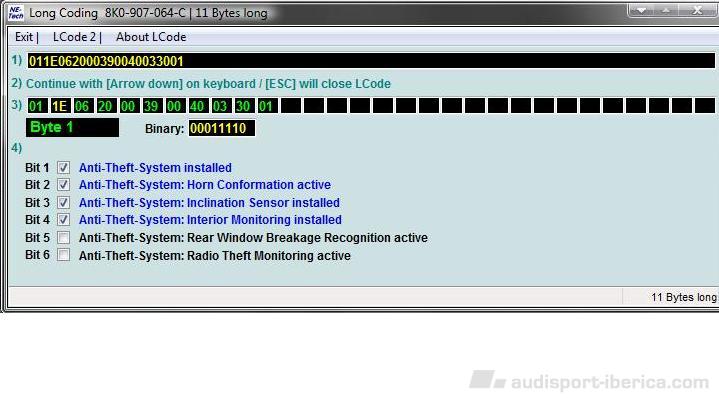Select byte cell with value 40

197,106
